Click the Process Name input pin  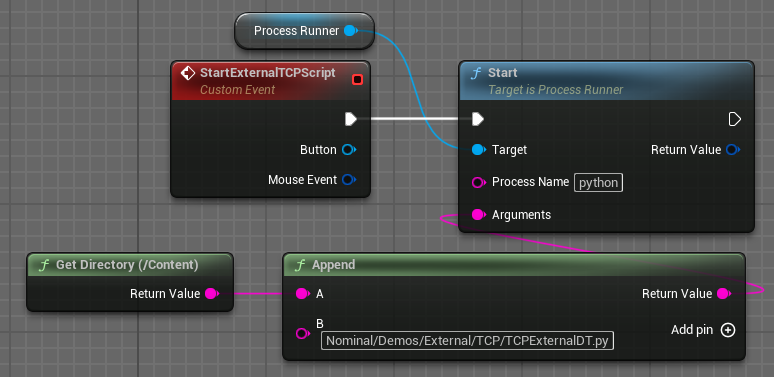tap(478, 183)
